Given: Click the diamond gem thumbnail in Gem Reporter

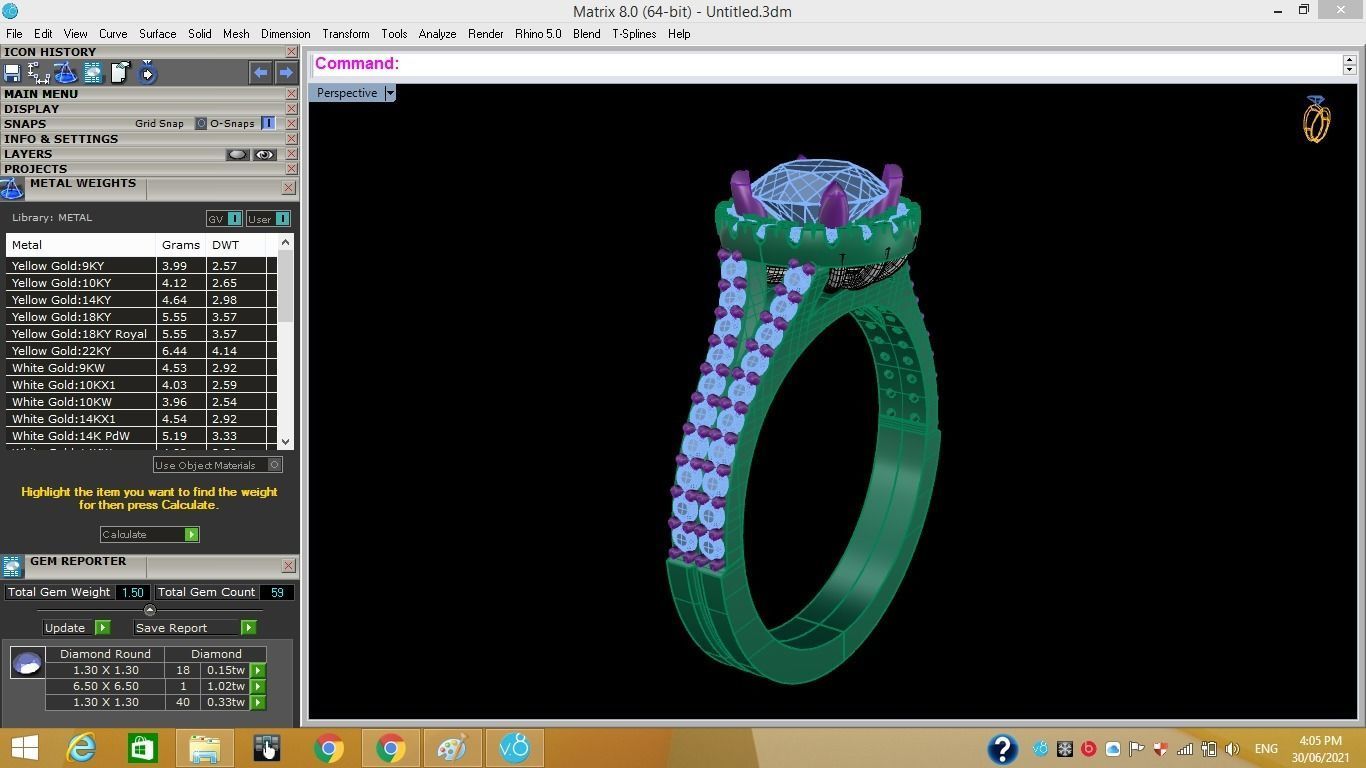Looking at the screenshot, I should pos(27,662).
